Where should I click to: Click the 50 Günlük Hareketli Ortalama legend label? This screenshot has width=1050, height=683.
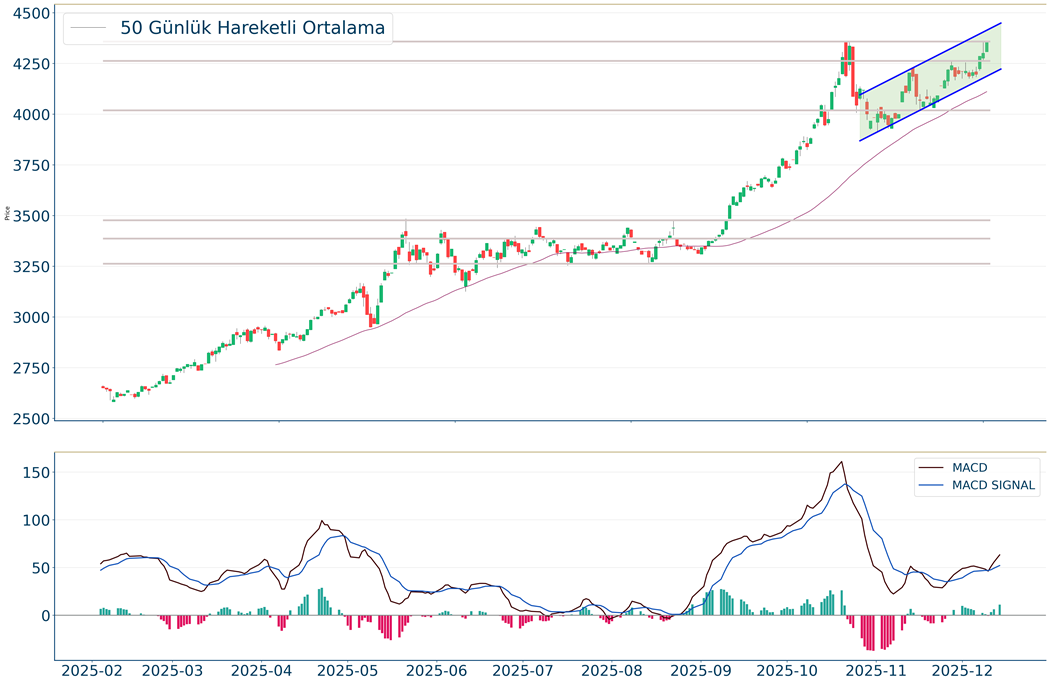[252, 29]
